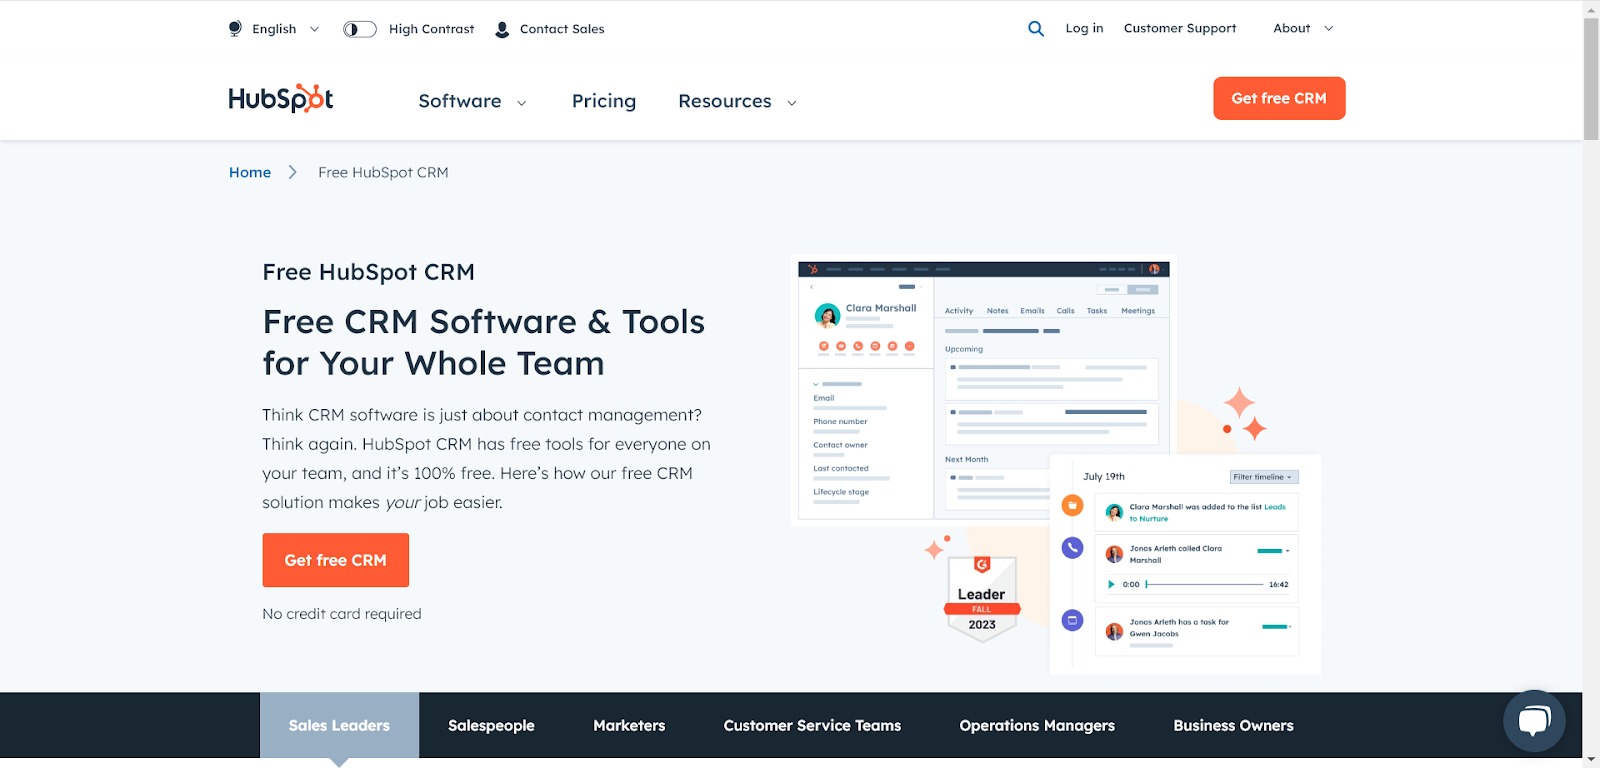Click the page vertical scrollbar
This screenshot has height=768, width=1600.
pyautogui.click(x=1591, y=79)
